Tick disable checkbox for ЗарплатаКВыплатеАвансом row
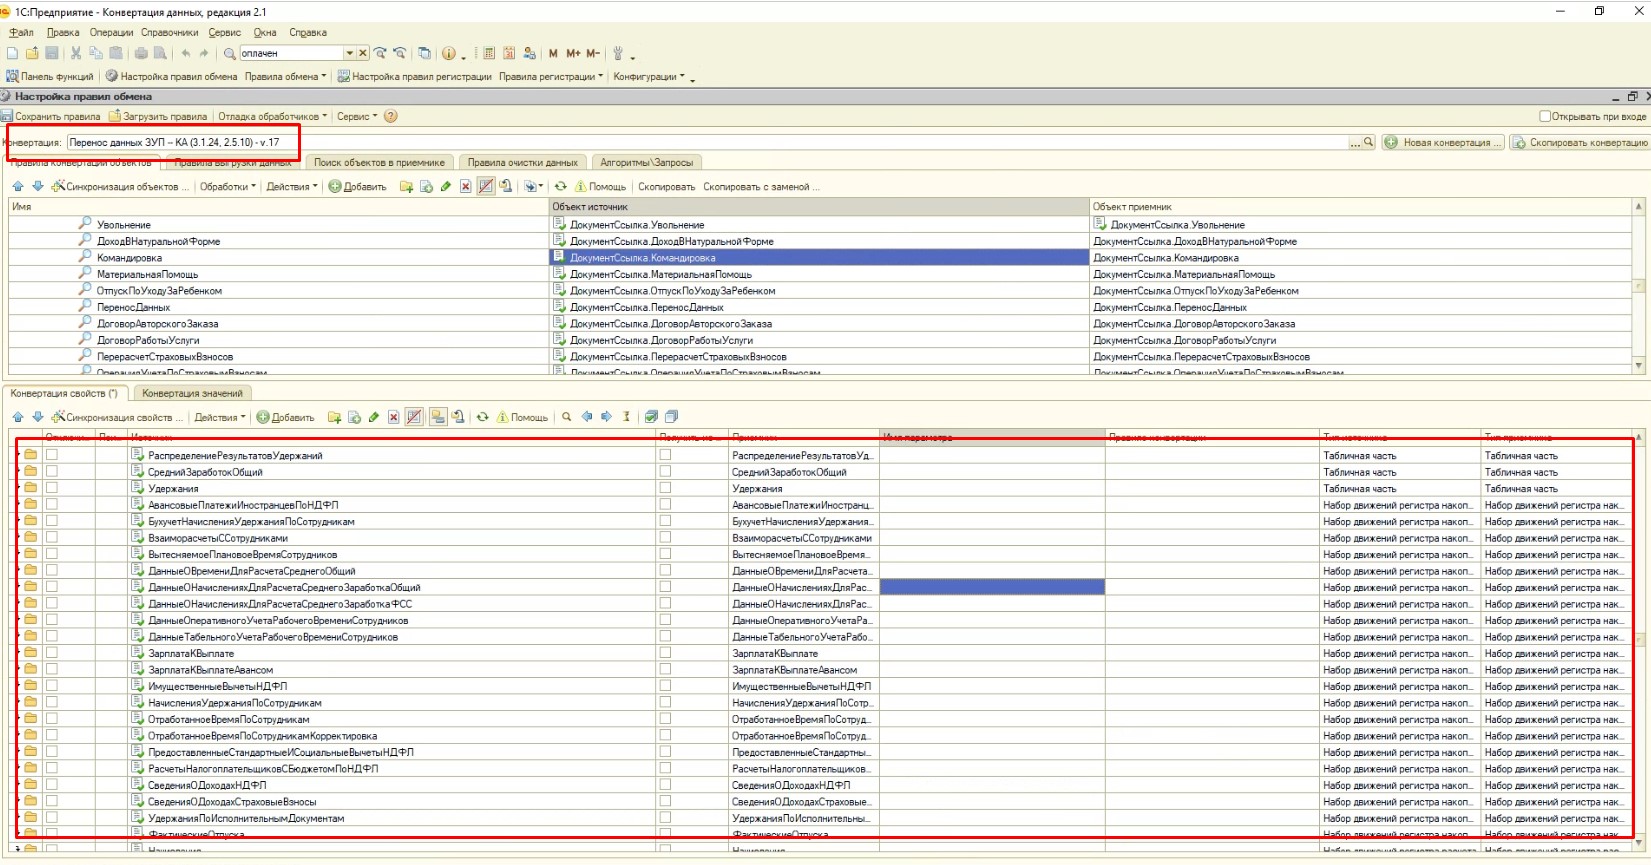This screenshot has width=1651, height=865. click(x=51, y=670)
